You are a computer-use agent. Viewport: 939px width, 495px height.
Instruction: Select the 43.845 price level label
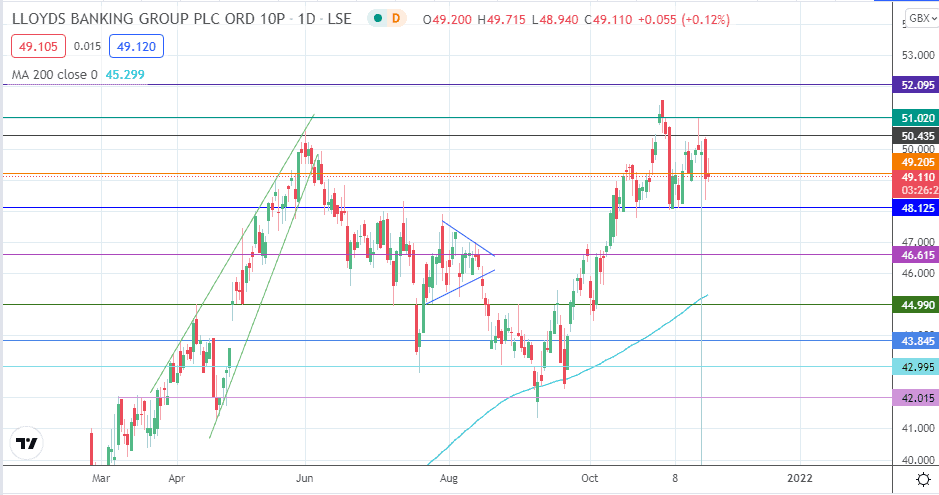(x=916, y=341)
